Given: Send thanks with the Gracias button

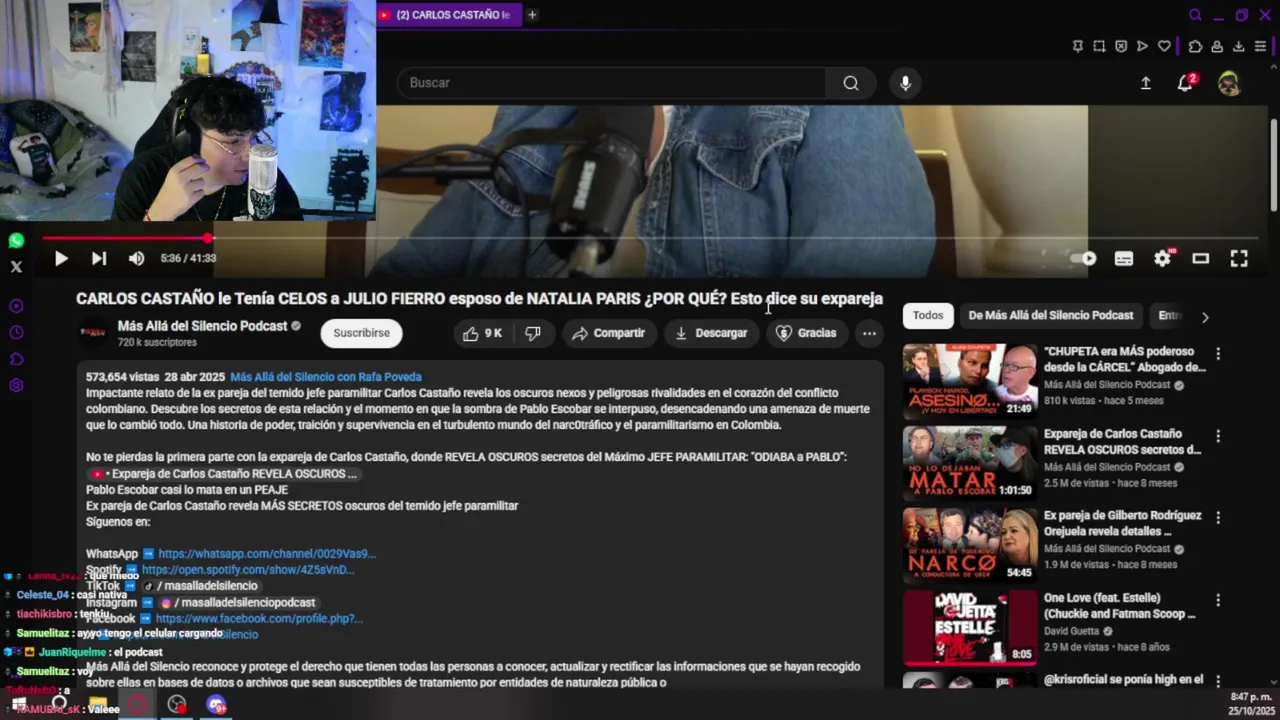Looking at the screenshot, I should tap(806, 333).
